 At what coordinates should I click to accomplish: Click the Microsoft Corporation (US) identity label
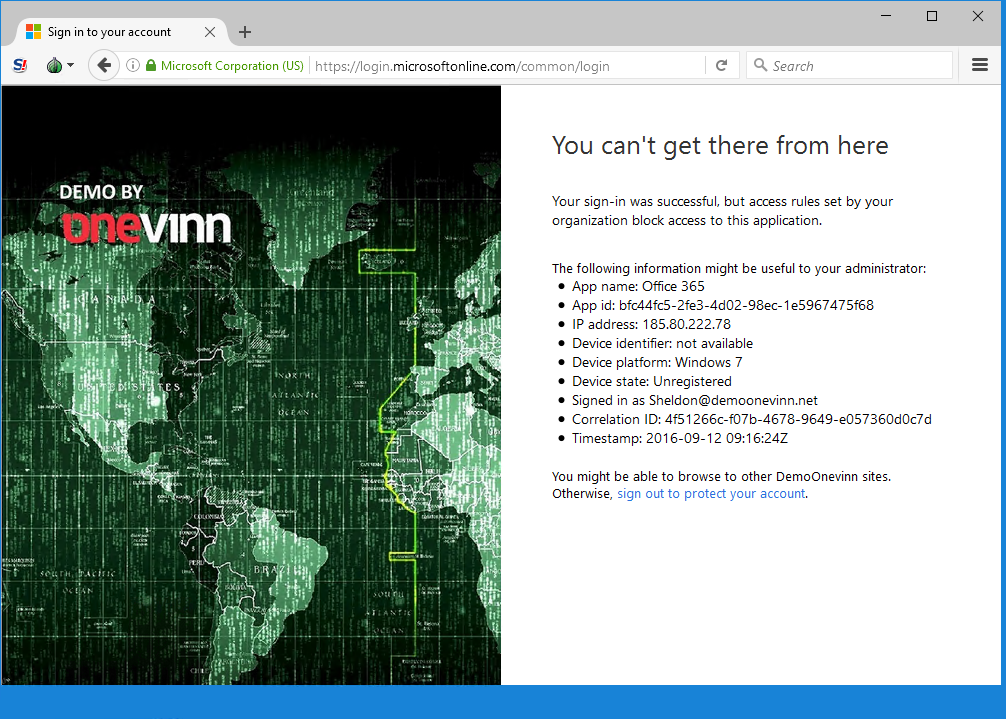click(232, 66)
